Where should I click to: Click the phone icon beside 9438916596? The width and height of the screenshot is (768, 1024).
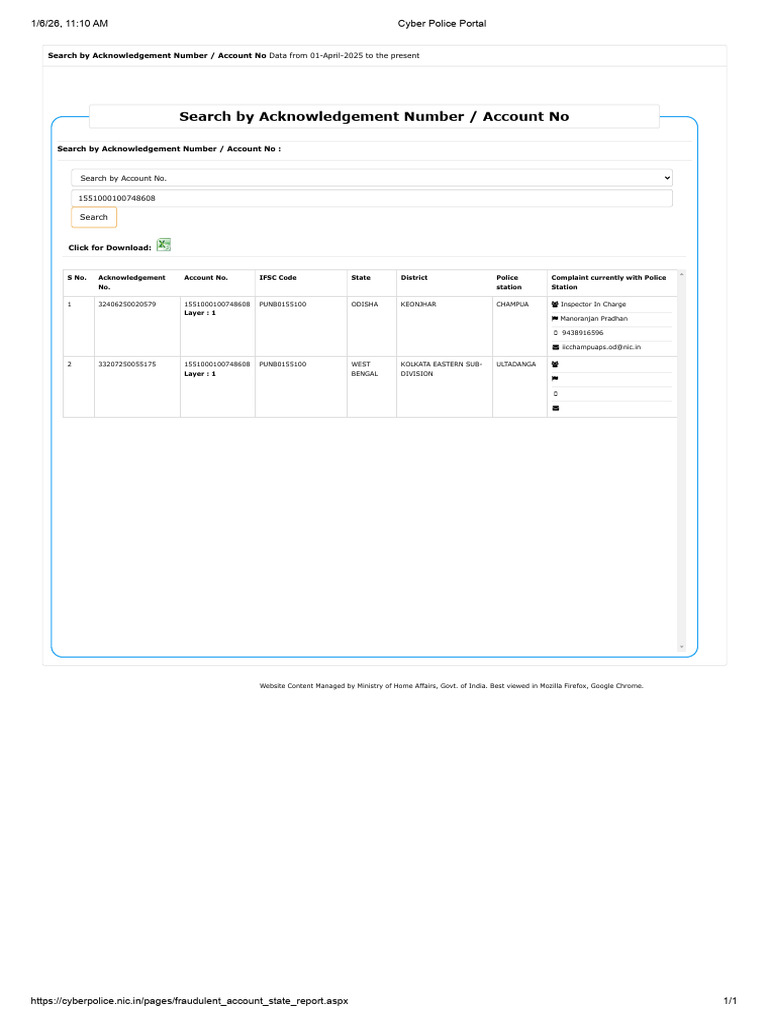[x=556, y=333]
